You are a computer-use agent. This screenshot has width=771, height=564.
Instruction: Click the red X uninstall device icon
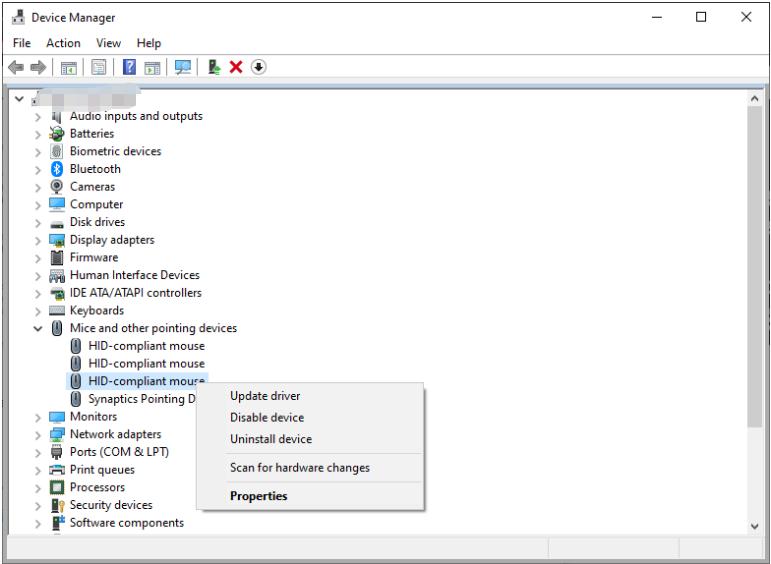point(236,67)
